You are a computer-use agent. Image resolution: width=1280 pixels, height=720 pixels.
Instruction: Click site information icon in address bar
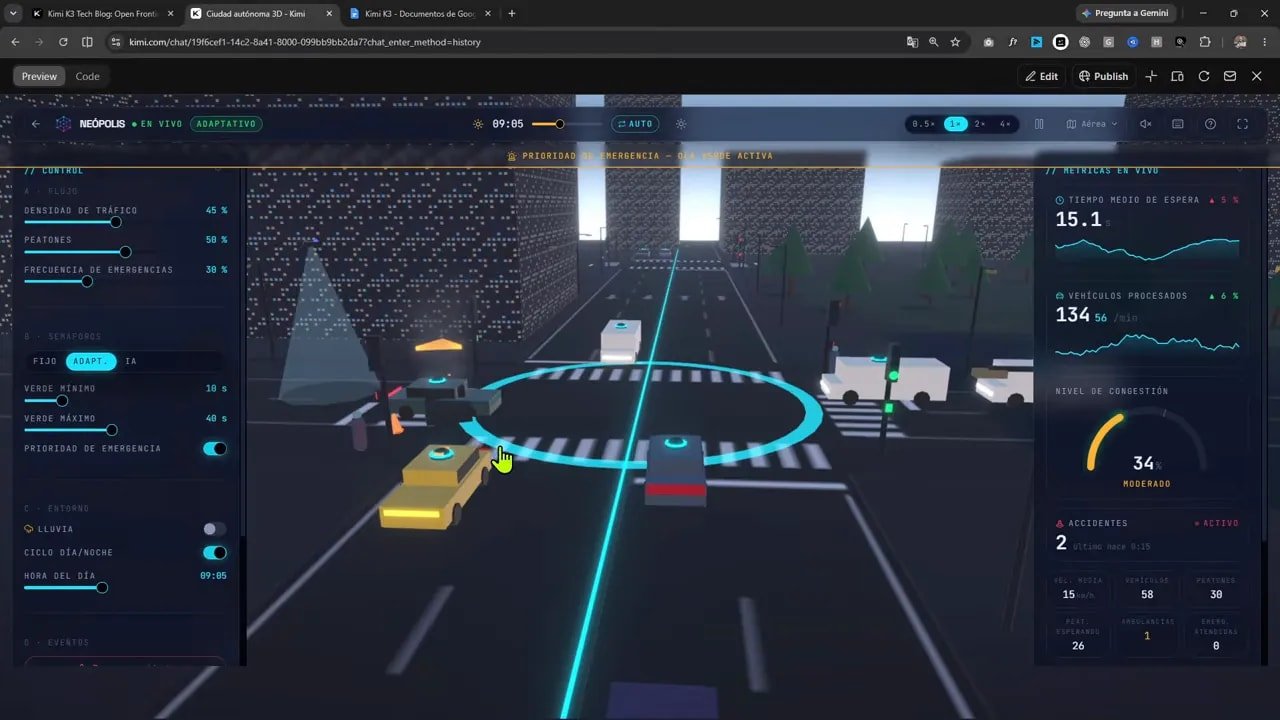pyautogui.click(x=116, y=42)
